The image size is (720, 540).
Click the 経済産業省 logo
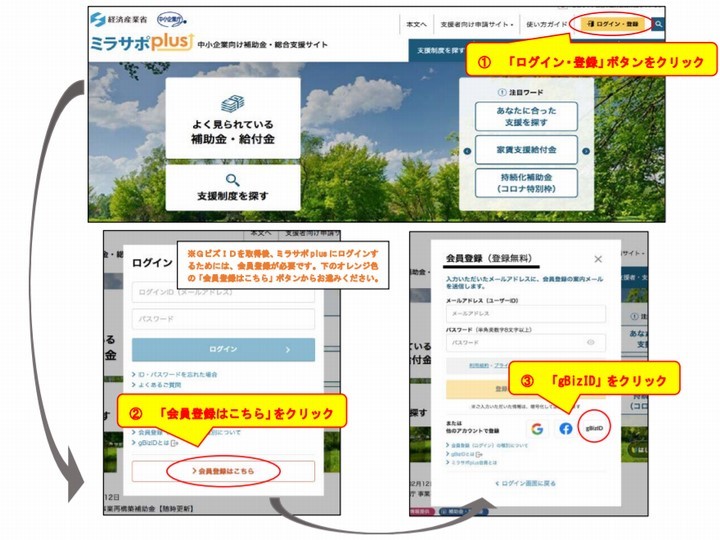[x=118, y=19]
